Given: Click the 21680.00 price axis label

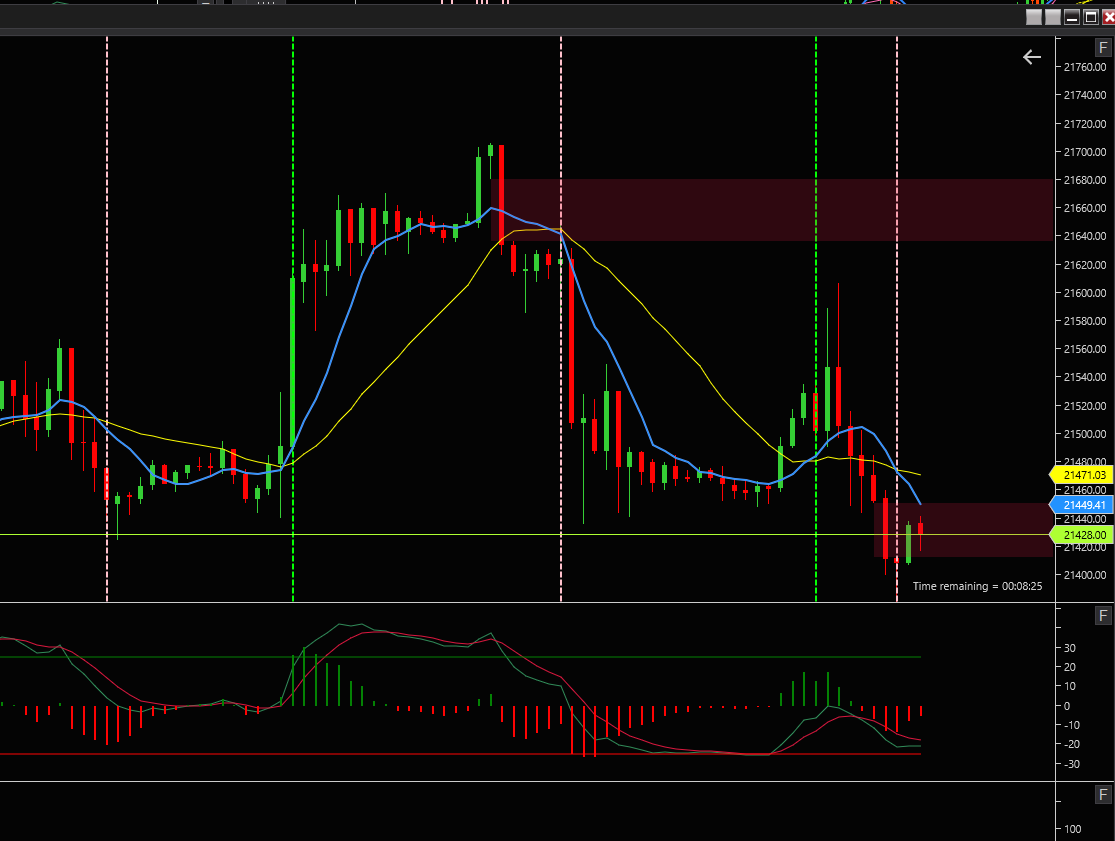Looking at the screenshot, I should click(1084, 180).
